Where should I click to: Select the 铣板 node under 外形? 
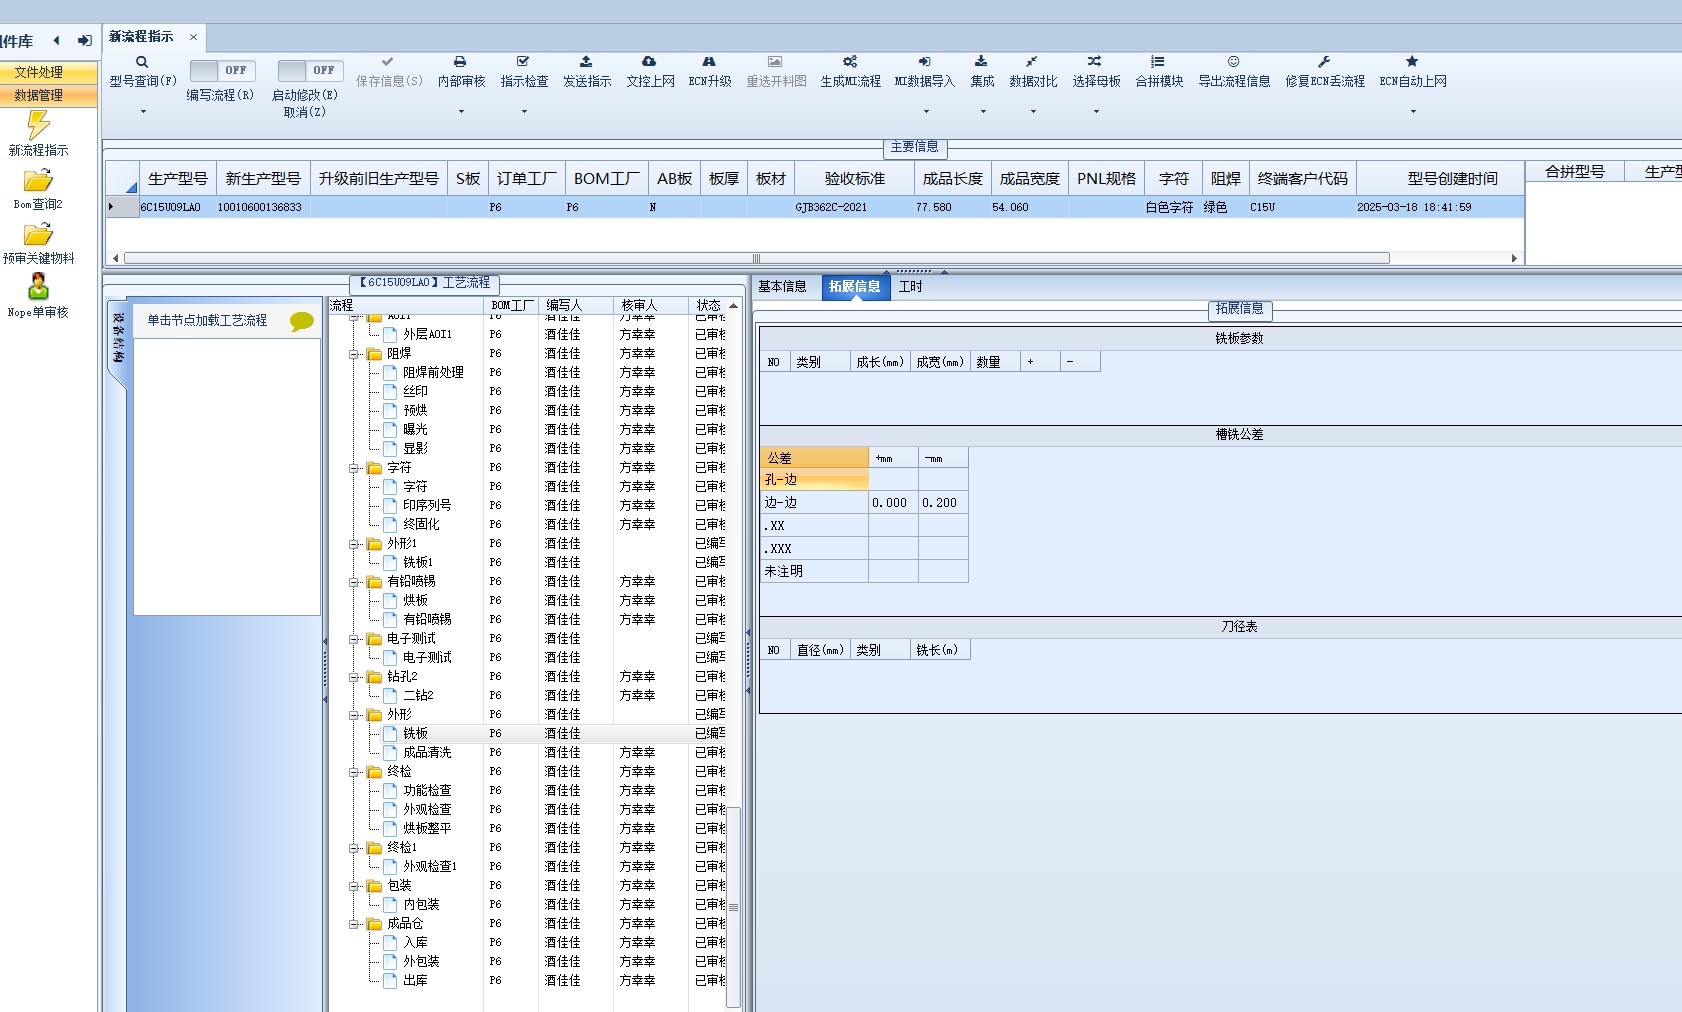click(x=416, y=734)
